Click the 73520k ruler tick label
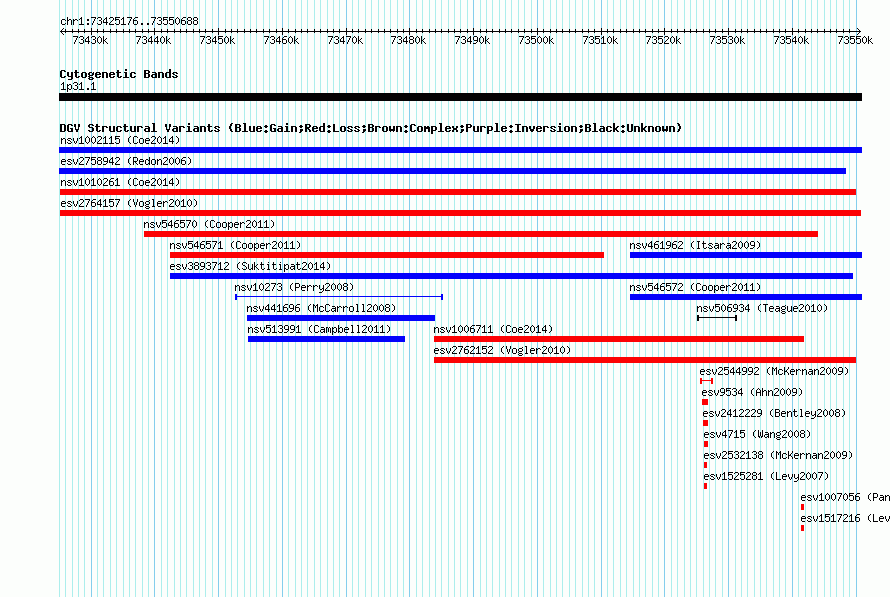Viewport: 890px width, 597px height. point(664,40)
